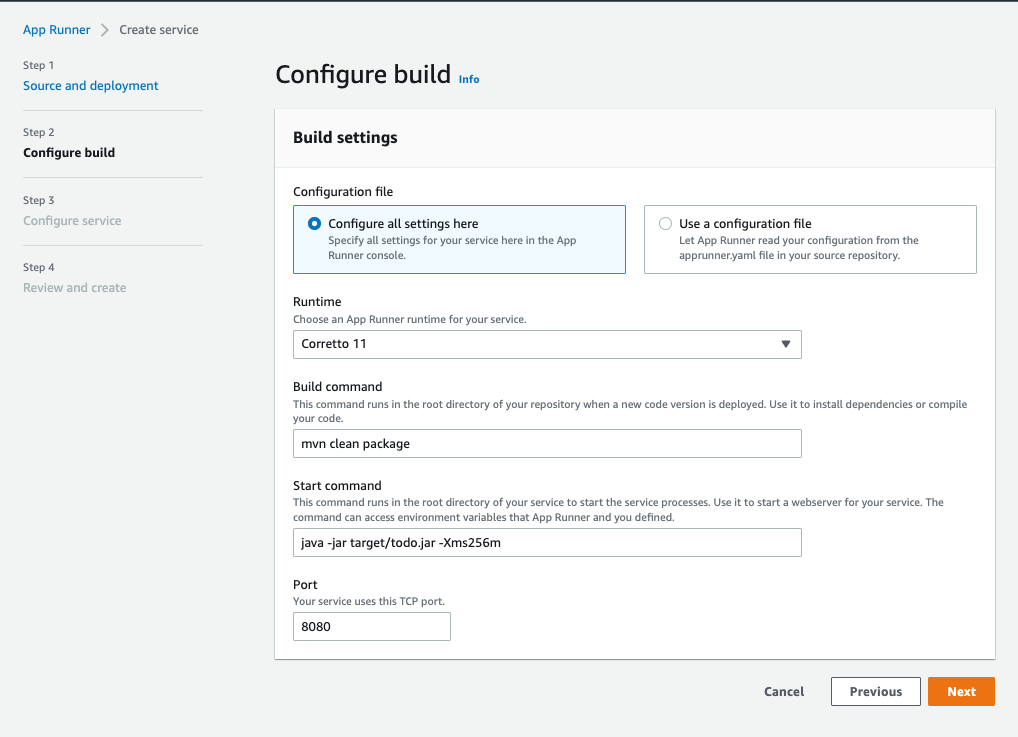
Task: Focus the Build command input field
Action: pyautogui.click(x=546, y=443)
